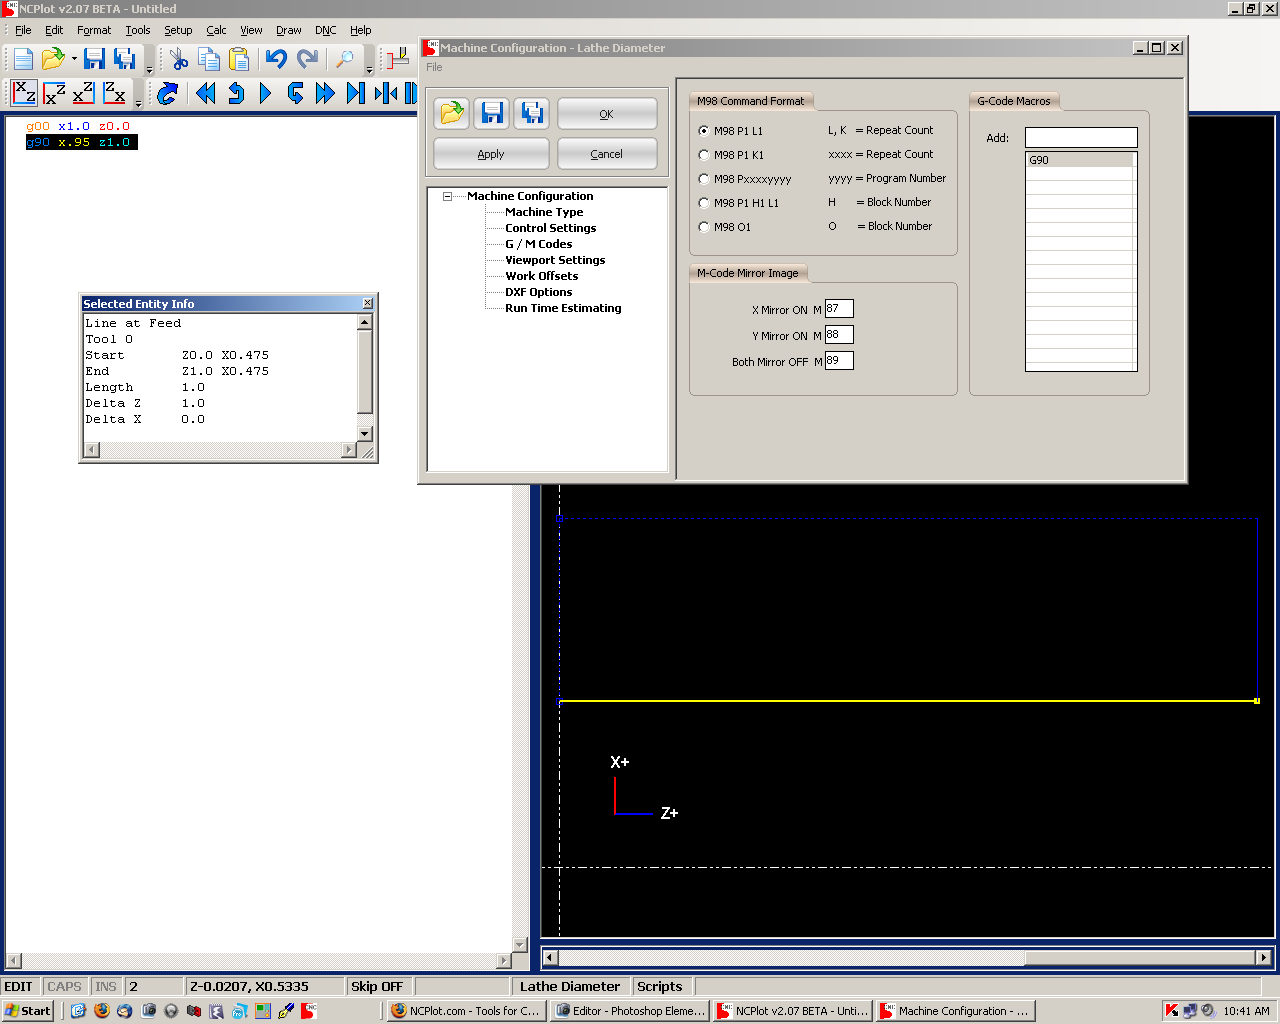The width and height of the screenshot is (1280, 1024).
Task: Open the Calc menu
Action: (216, 30)
